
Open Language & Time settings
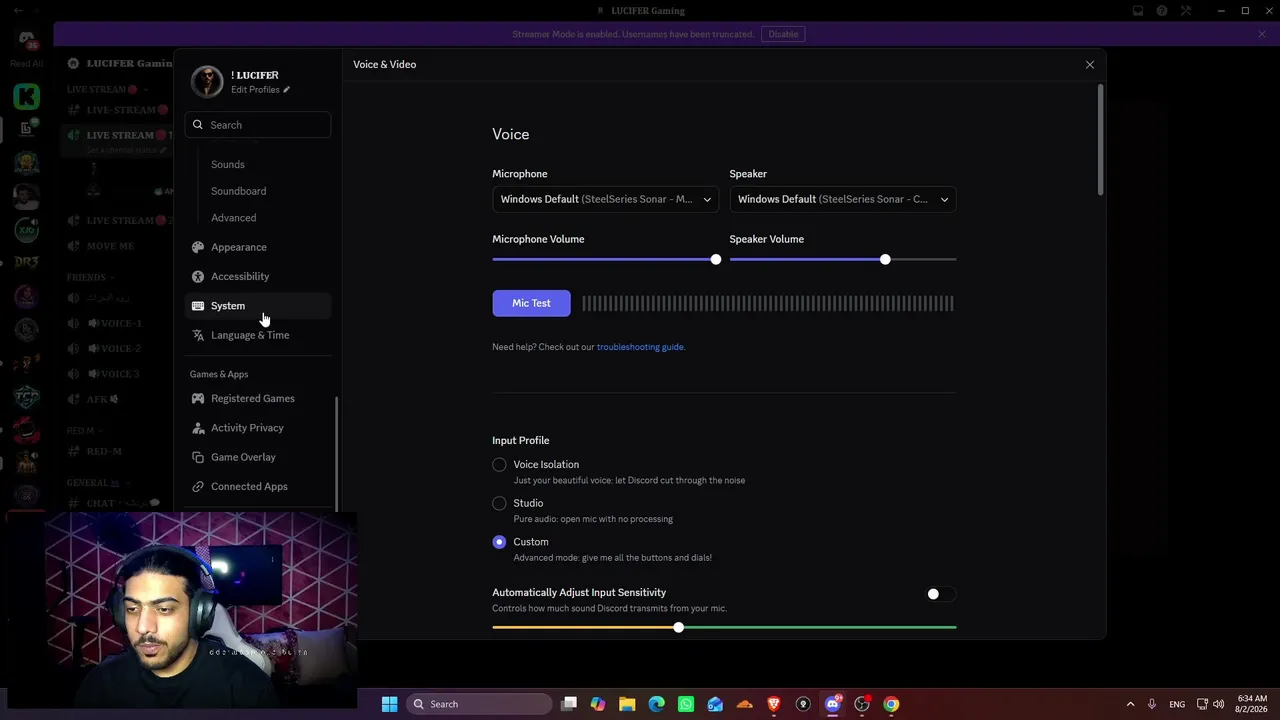pos(258,335)
